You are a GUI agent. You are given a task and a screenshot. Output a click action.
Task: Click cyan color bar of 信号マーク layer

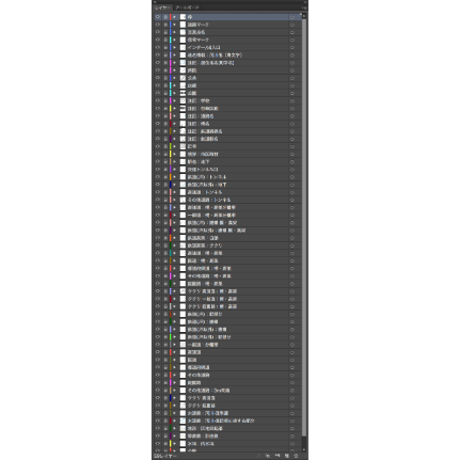pyautogui.click(x=170, y=40)
